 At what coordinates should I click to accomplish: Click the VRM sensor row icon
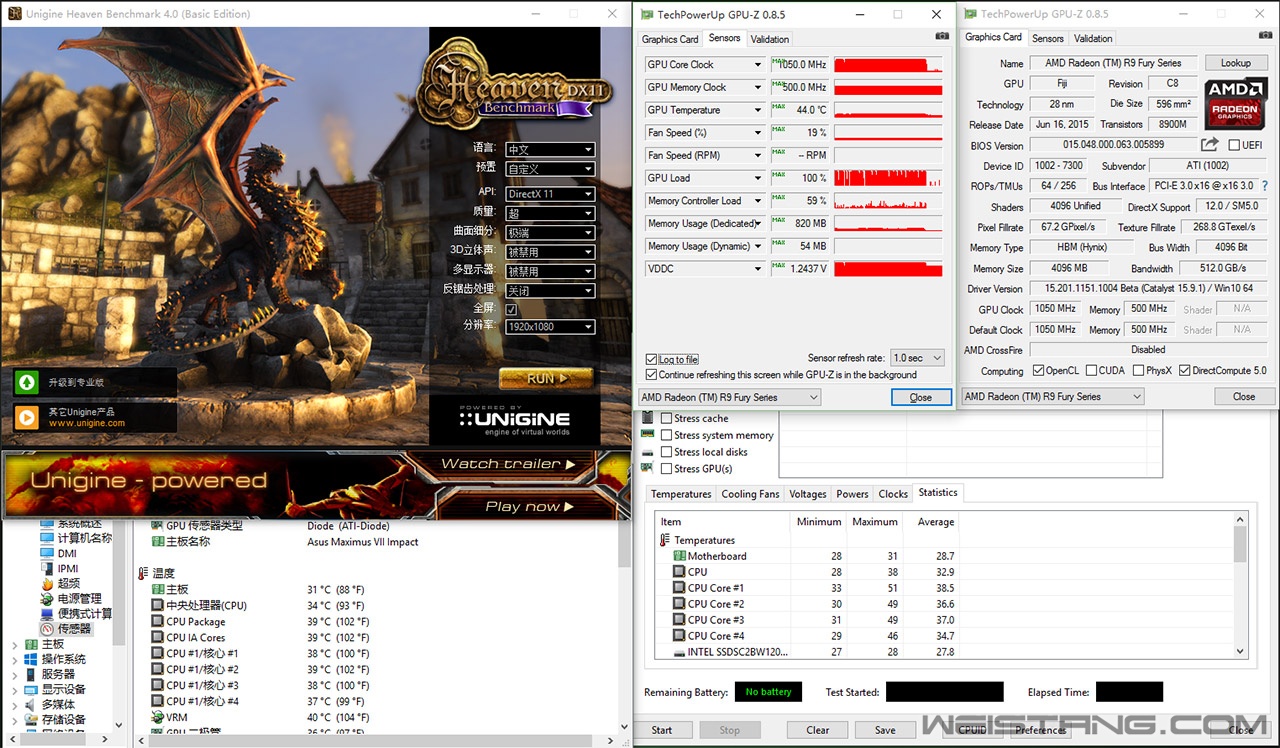[157, 717]
